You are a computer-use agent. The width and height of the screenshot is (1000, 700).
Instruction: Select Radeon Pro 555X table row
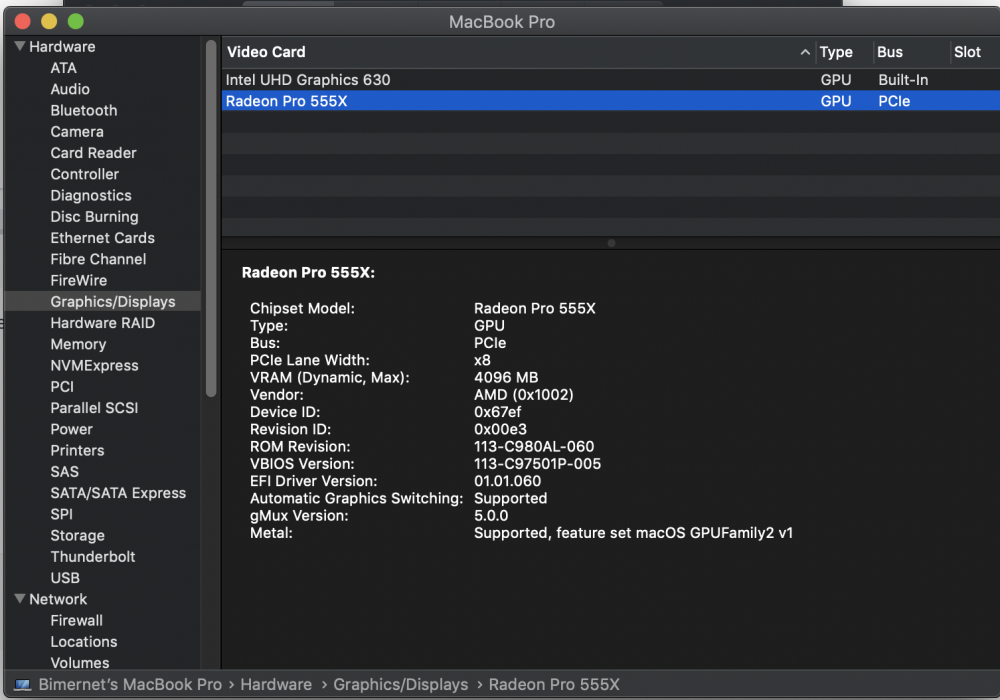tap(610, 101)
